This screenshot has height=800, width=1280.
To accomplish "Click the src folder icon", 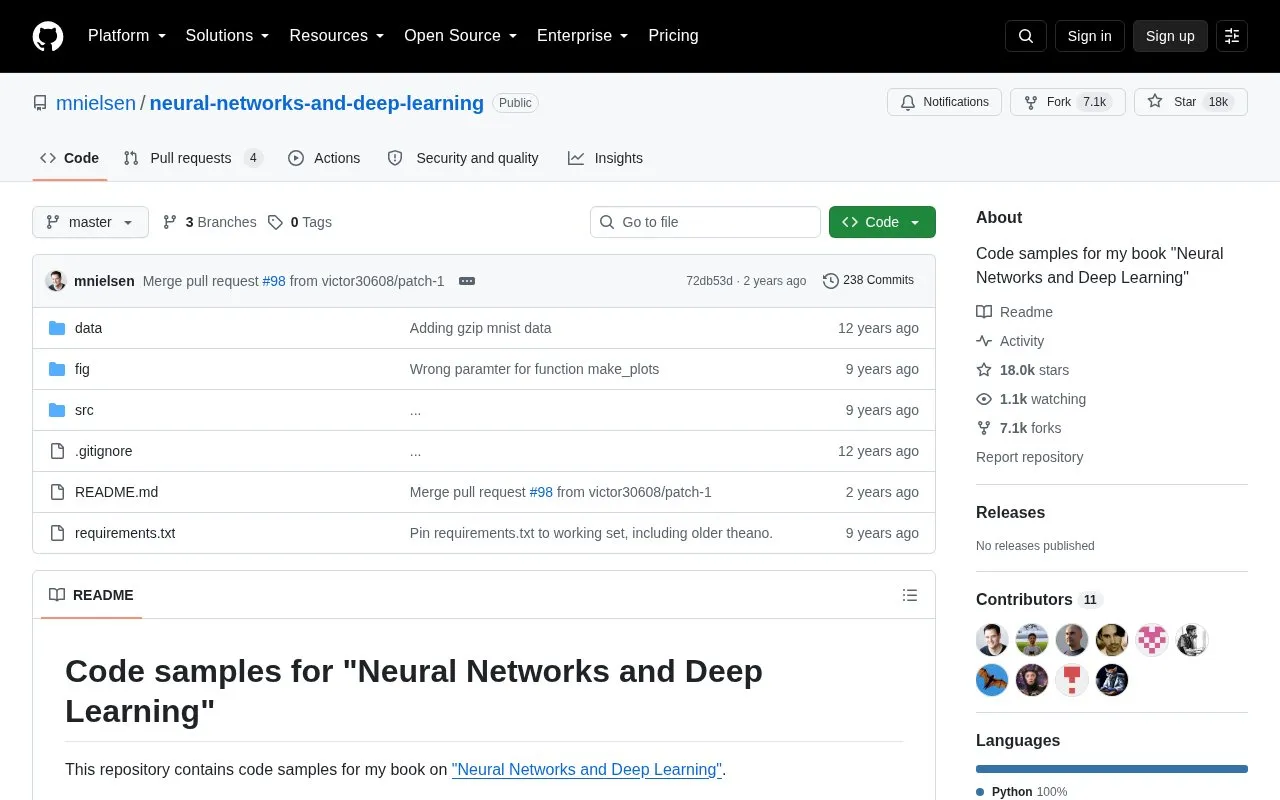I will tap(57, 410).
